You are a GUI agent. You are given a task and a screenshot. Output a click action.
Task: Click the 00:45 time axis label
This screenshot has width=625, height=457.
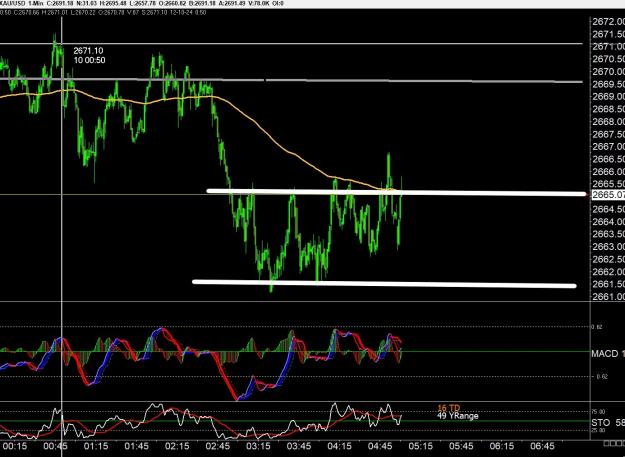(55, 446)
